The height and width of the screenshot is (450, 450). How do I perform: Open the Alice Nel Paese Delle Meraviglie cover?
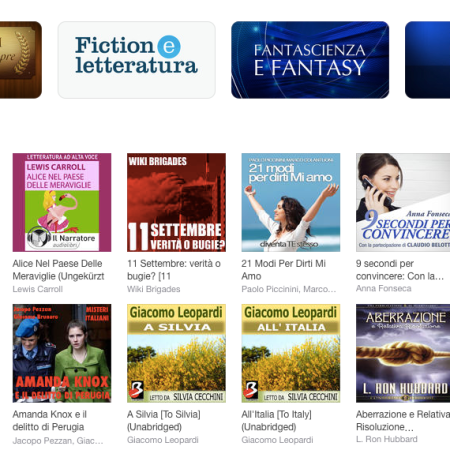tap(62, 202)
